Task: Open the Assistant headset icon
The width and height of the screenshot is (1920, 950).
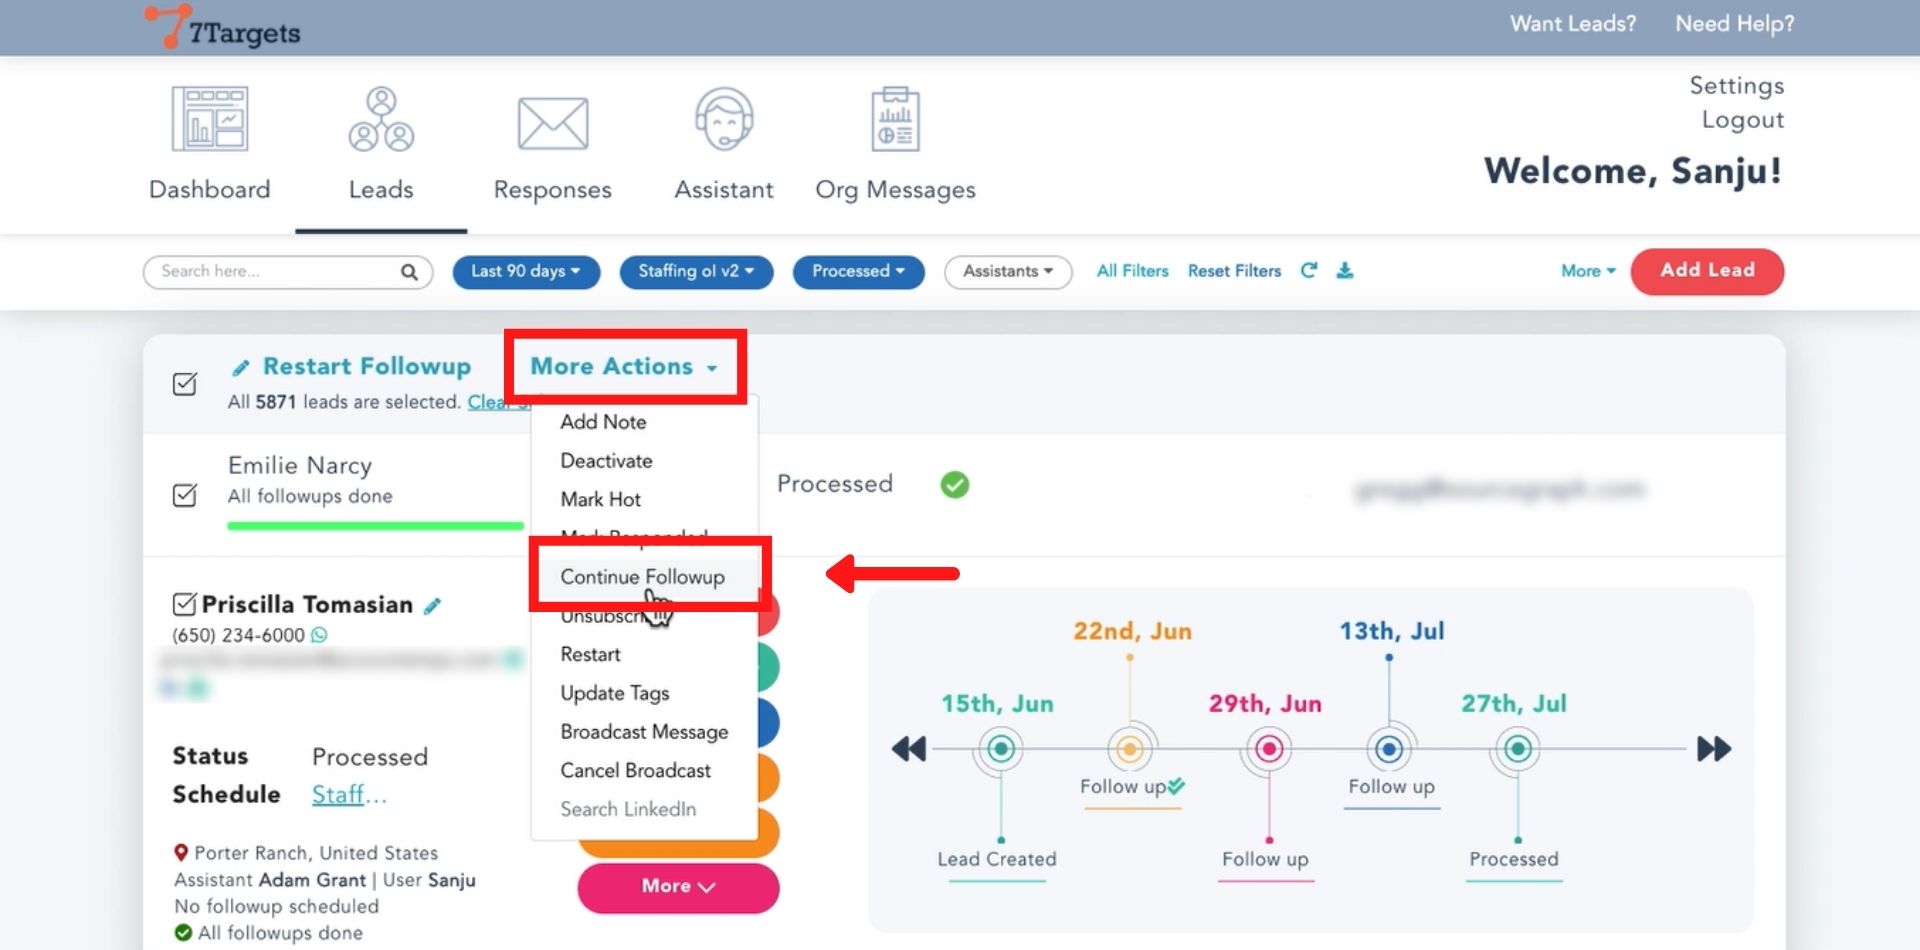Action: click(x=723, y=120)
